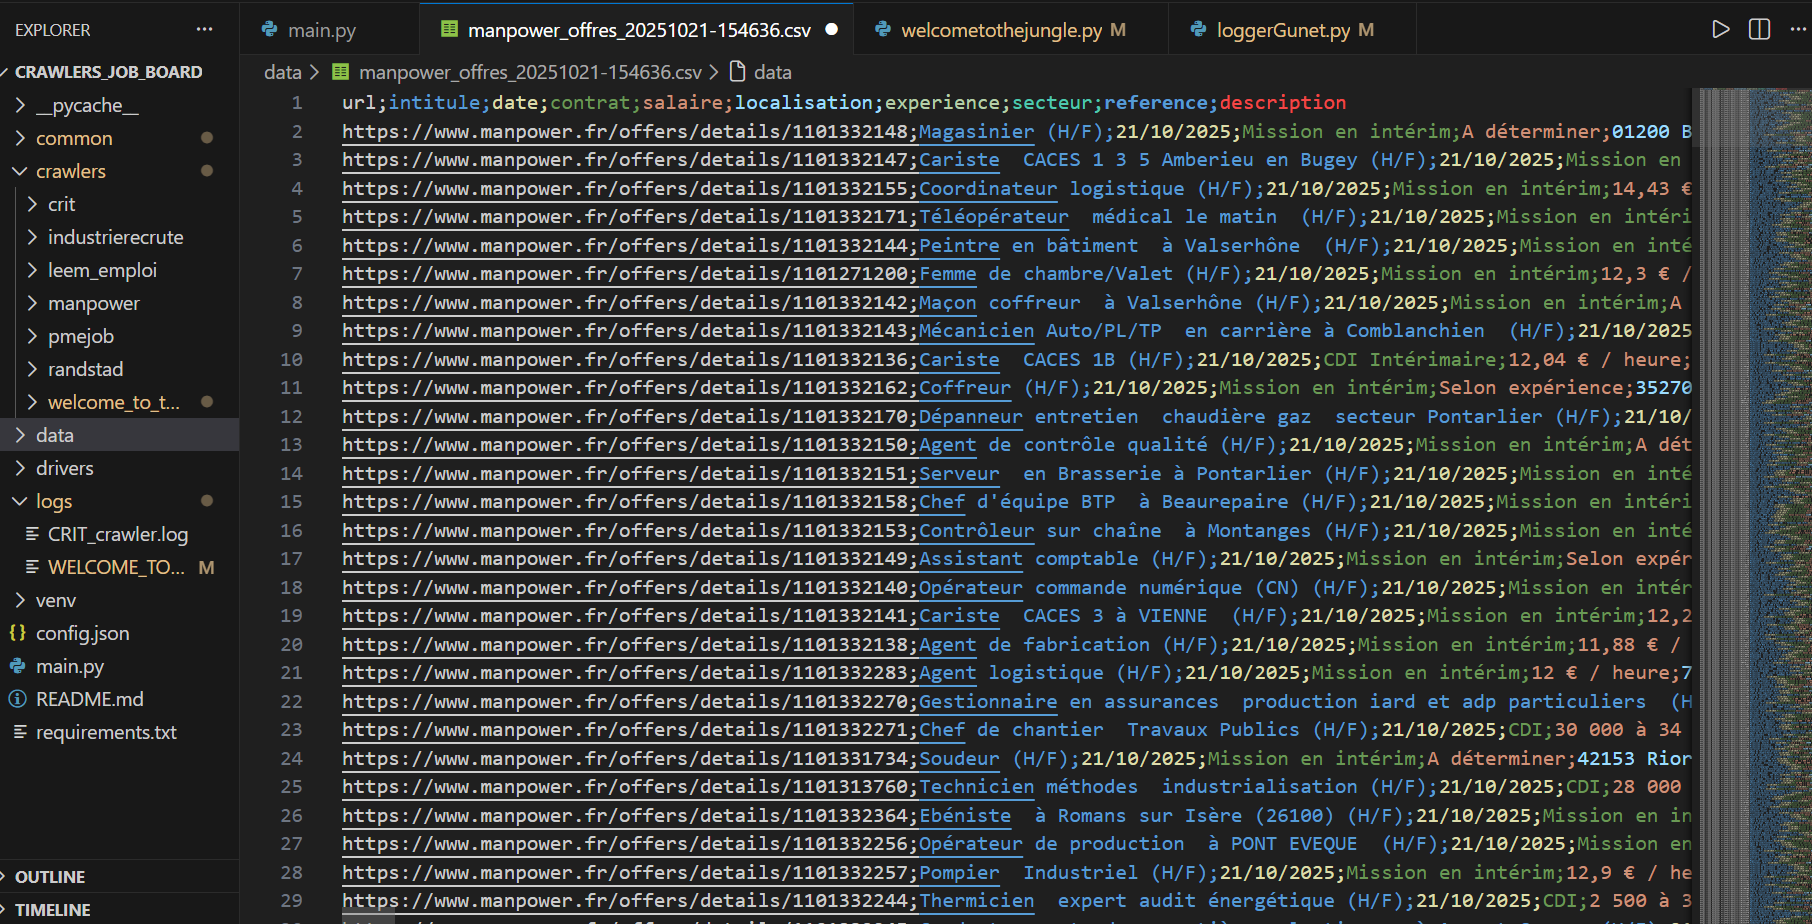Click breadcrumb CSV file icon
This screenshot has width=1812, height=924.
coord(340,72)
